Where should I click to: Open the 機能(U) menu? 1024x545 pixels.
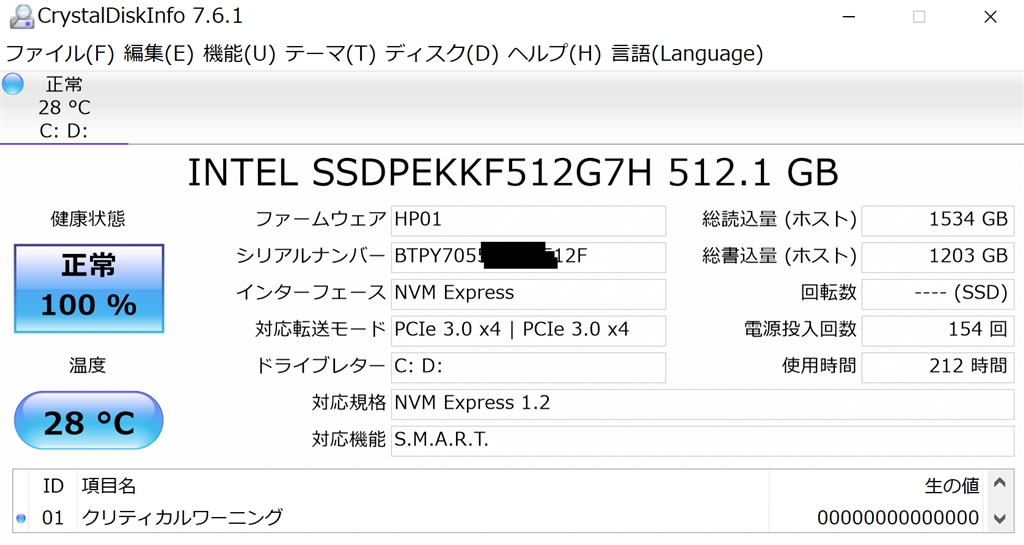239,53
